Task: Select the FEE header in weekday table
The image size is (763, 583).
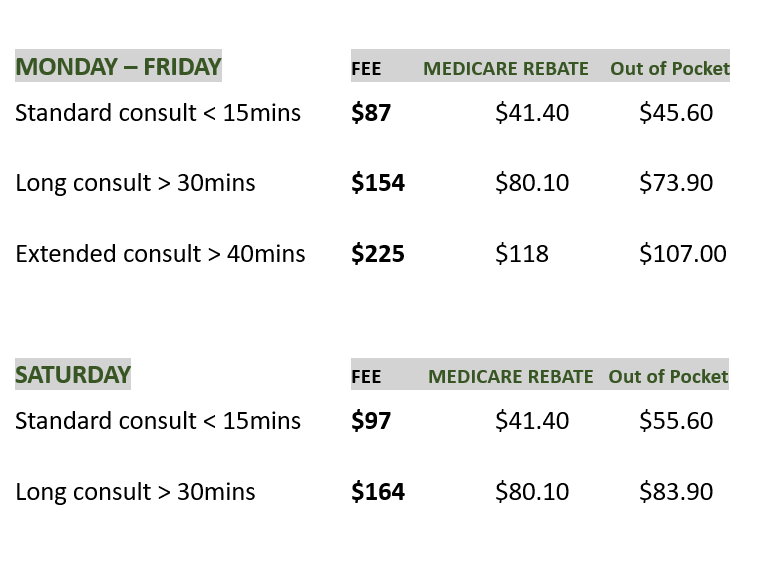Action: 367,69
